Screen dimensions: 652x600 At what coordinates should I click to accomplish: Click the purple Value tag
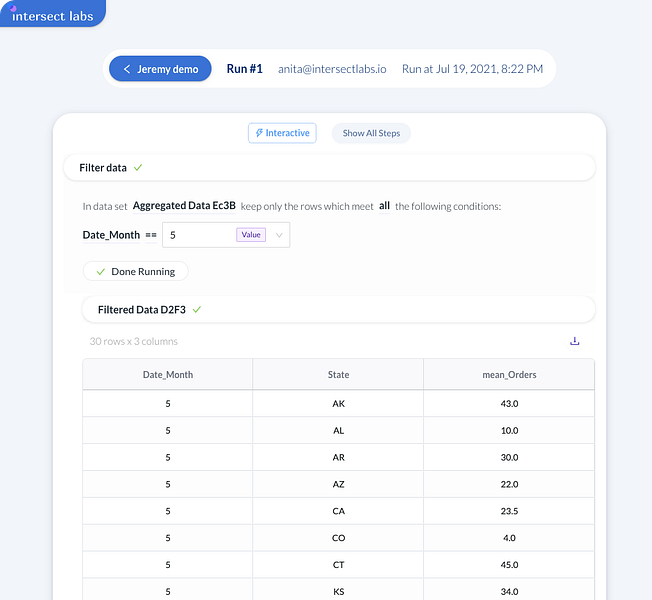(251, 235)
